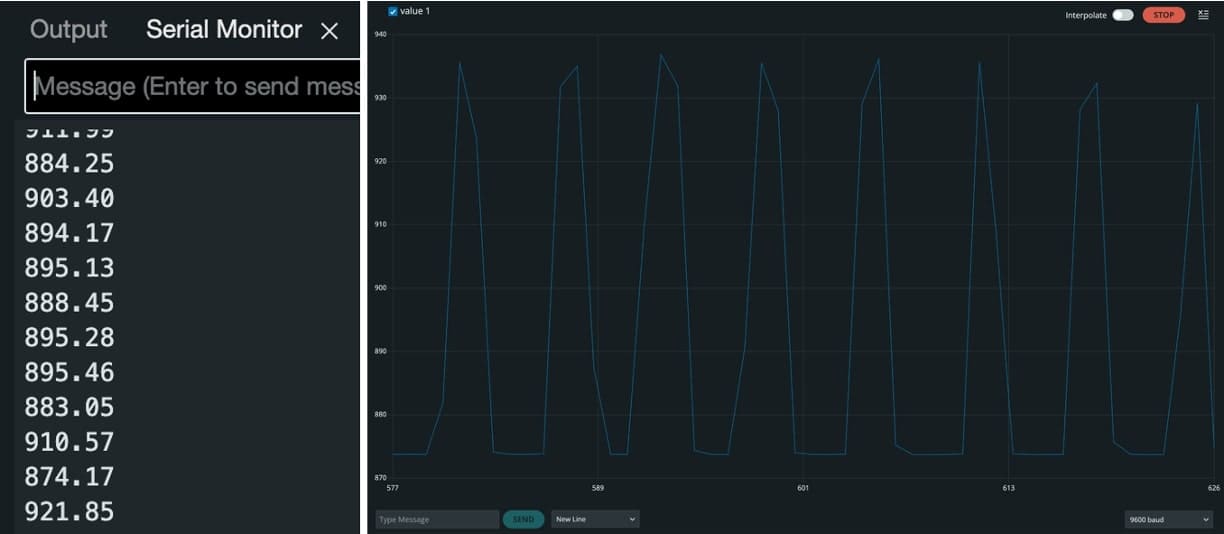The height and width of the screenshot is (534, 1224).
Task: Click the 577 tick on the x-axis
Action: pos(392,488)
